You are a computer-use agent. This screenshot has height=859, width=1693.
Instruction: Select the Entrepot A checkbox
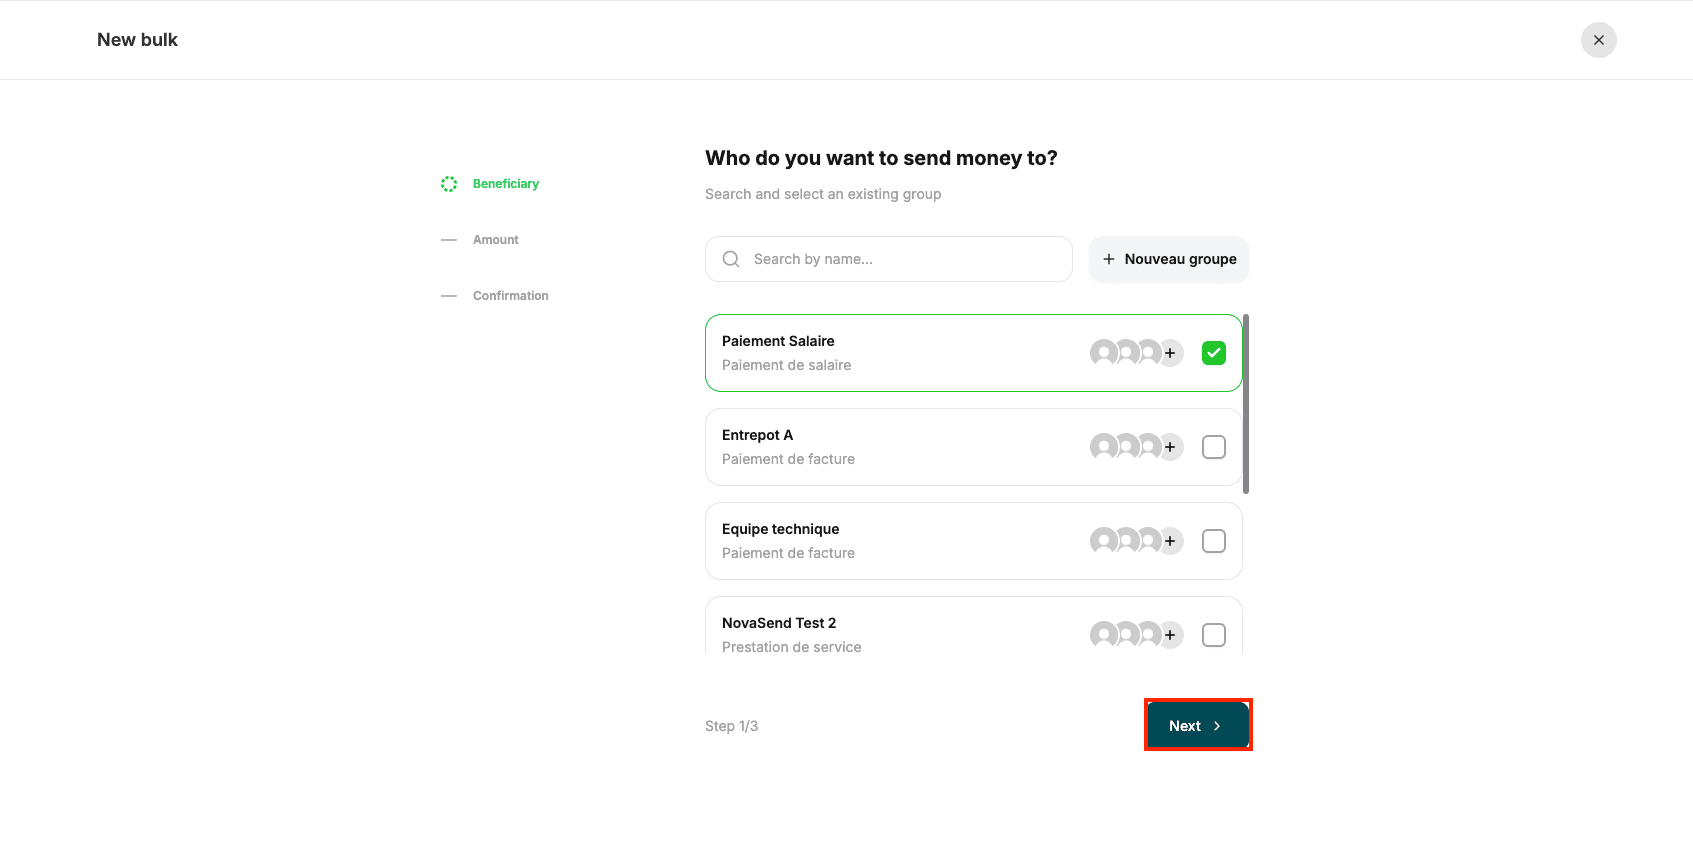pyautogui.click(x=1214, y=446)
